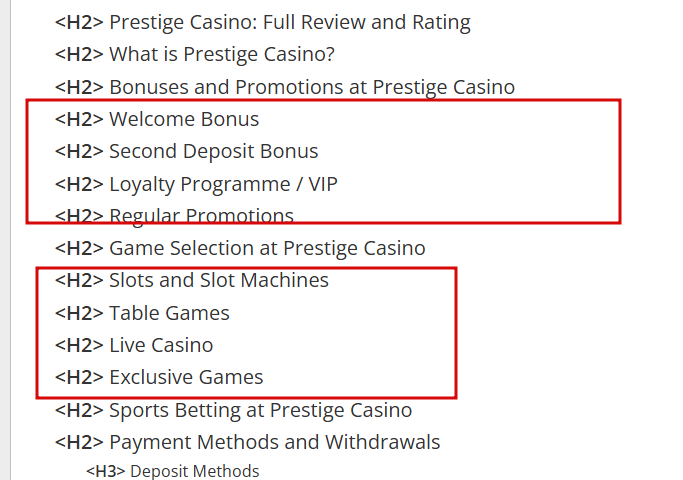Click the H2 tag beside Table Games

pos(79,313)
